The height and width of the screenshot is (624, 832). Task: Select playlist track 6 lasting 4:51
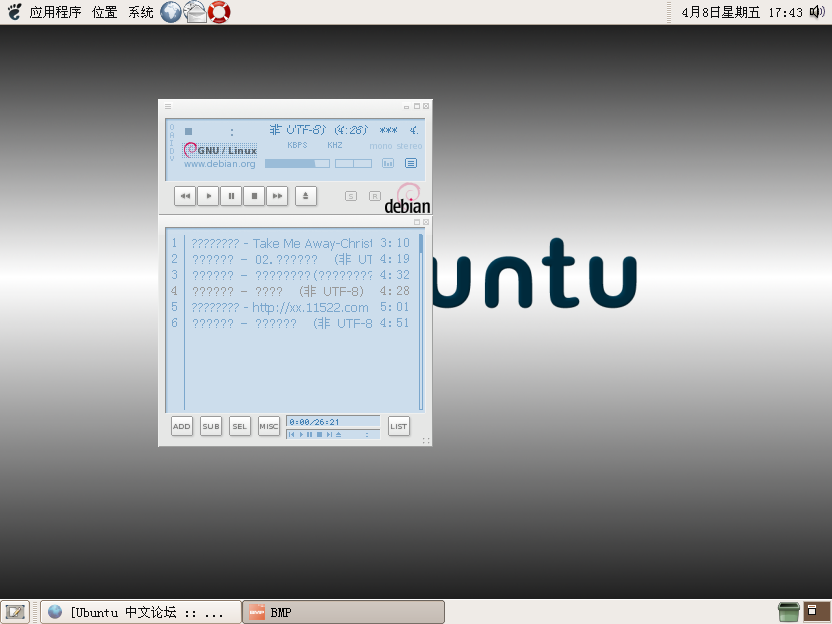click(290, 323)
